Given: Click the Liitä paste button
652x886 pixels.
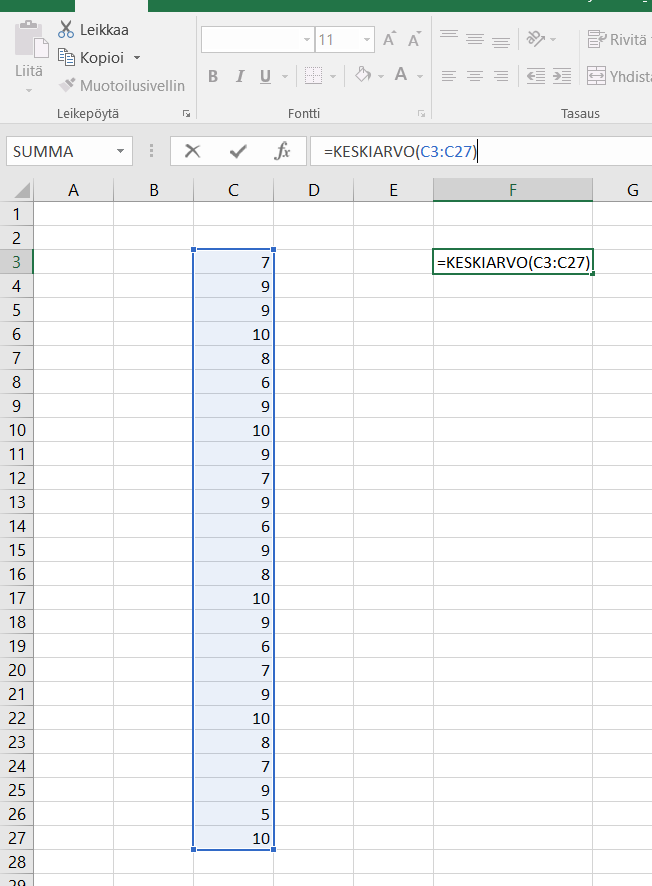Looking at the screenshot, I should coord(29,55).
